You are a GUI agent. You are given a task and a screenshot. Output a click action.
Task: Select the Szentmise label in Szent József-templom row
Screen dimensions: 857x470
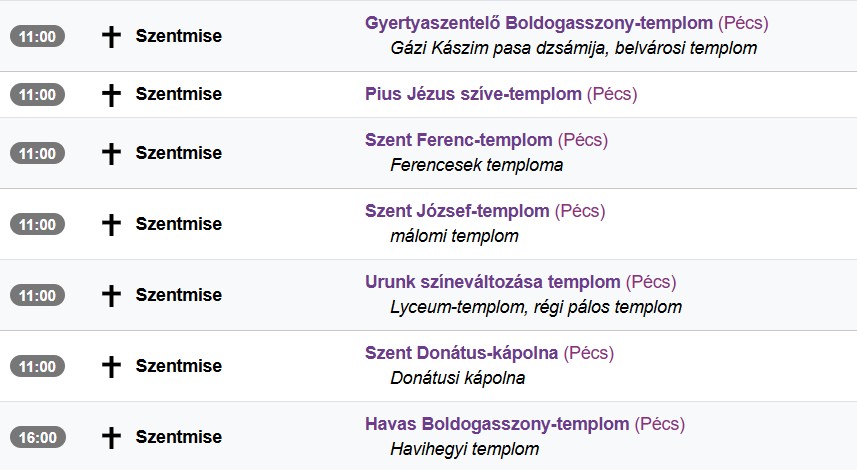coord(179,224)
